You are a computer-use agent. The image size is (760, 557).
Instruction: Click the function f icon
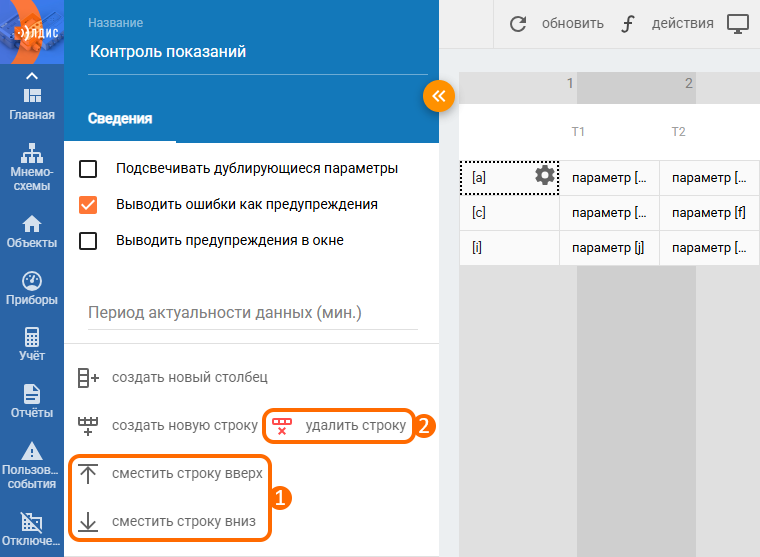point(628,24)
